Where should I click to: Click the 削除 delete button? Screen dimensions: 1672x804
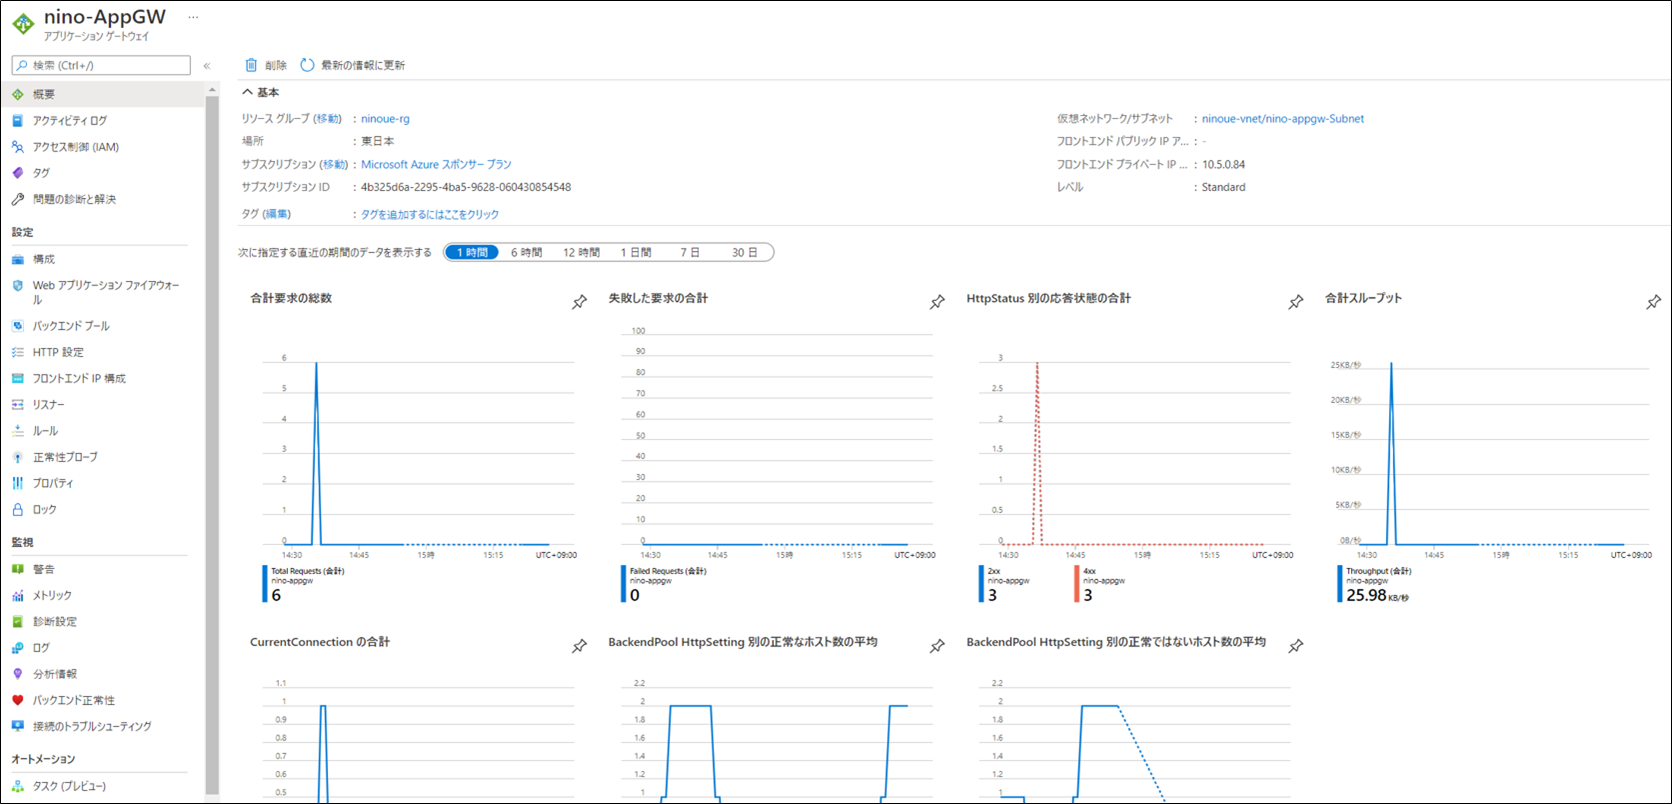266,65
